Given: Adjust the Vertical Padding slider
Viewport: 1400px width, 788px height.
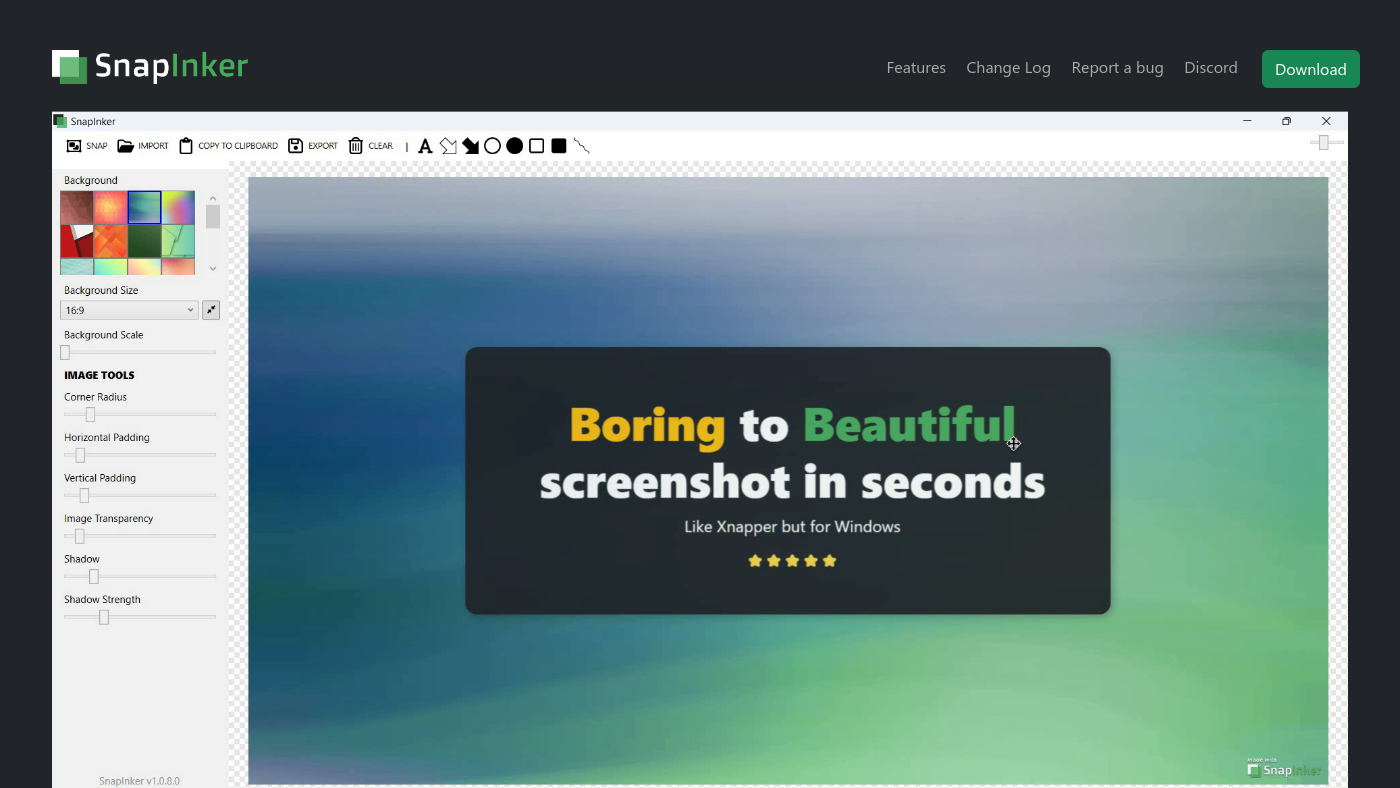Looking at the screenshot, I should [x=140, y=495].
